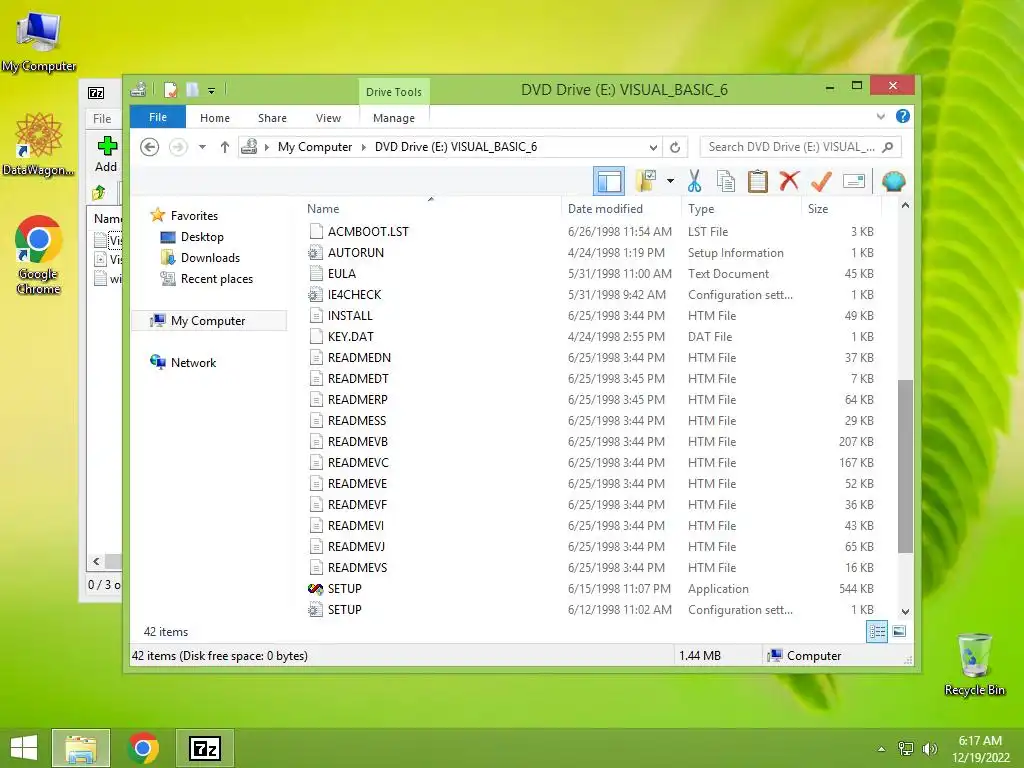This screenshot has height=768, width=1024.
Task: Select Downloads in navigation pane
Action: tap(210, 257)
